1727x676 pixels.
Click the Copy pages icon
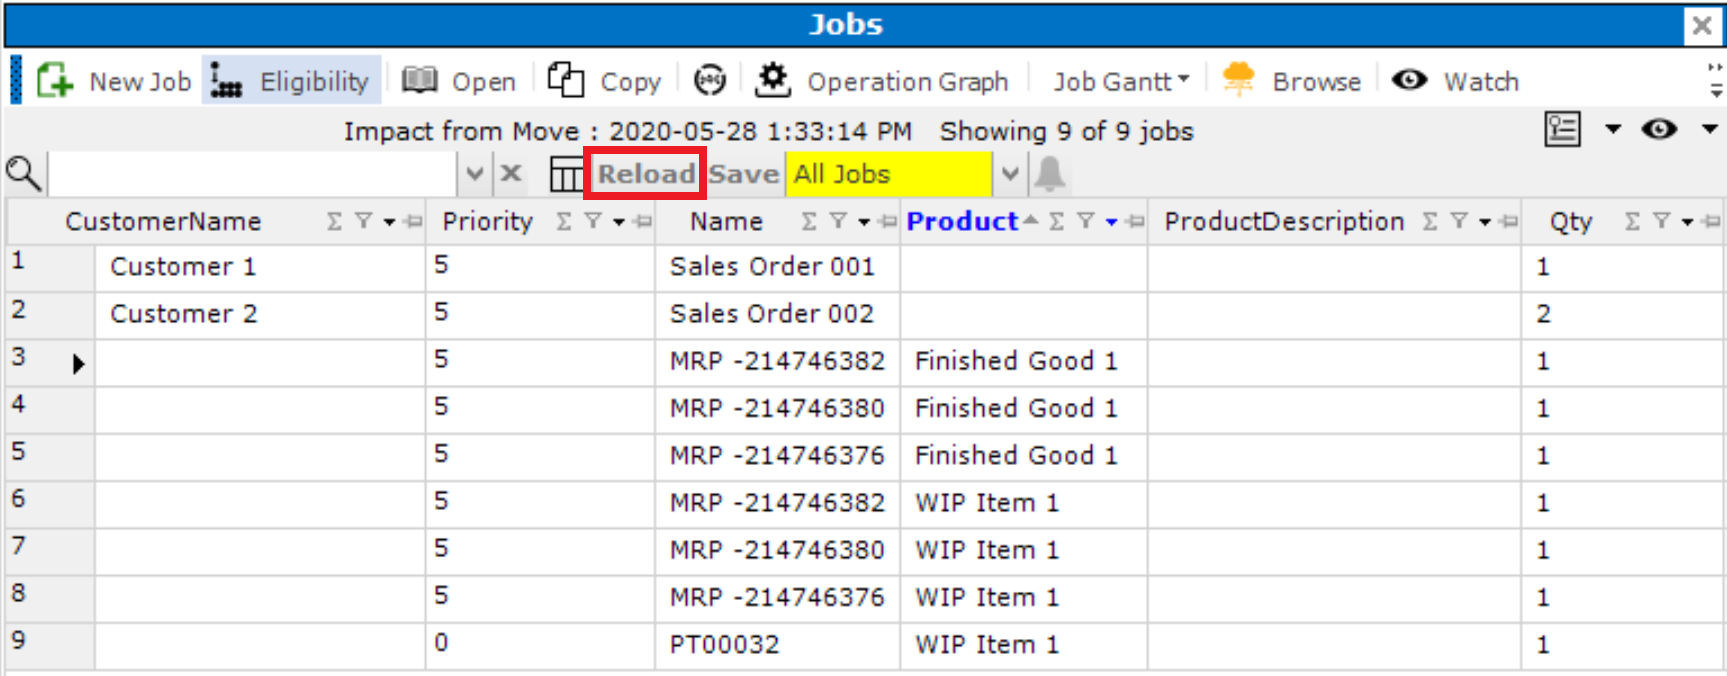tap(566, 80)
